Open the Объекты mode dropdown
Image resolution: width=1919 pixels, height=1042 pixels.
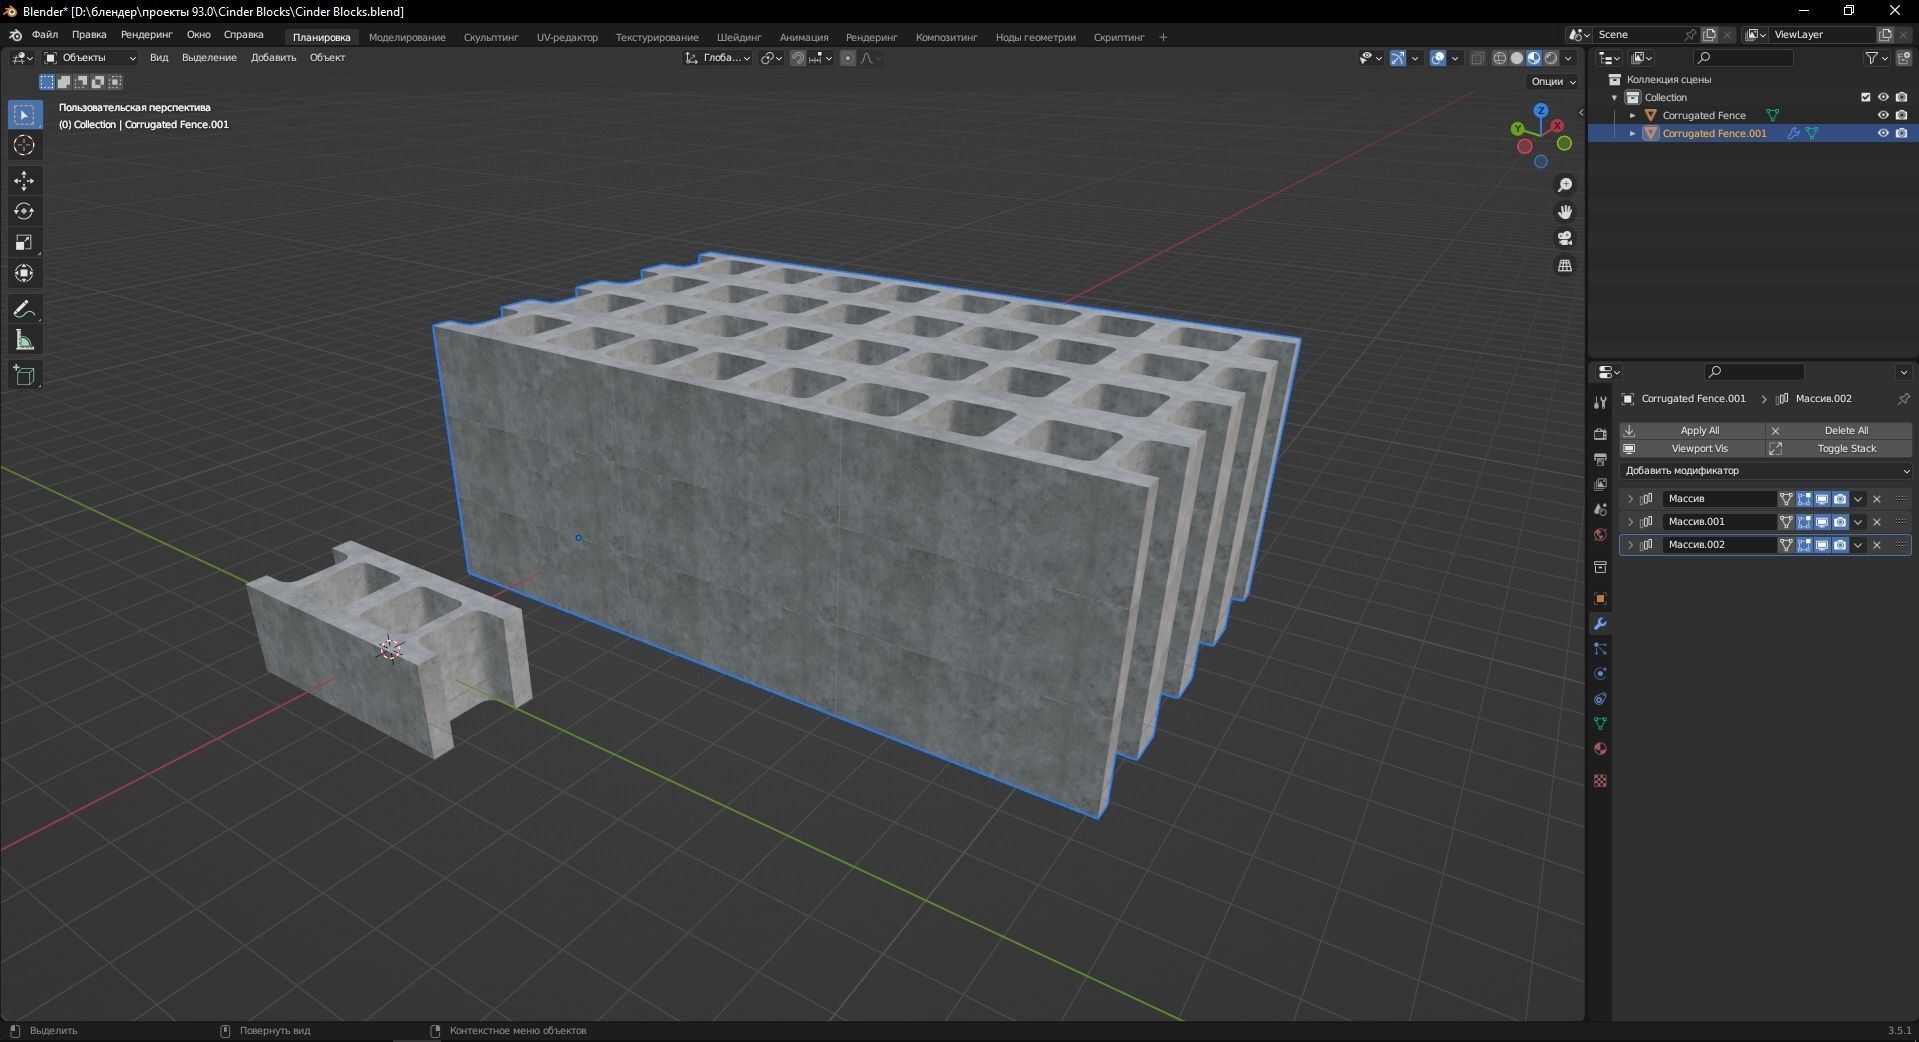point(90,58)
